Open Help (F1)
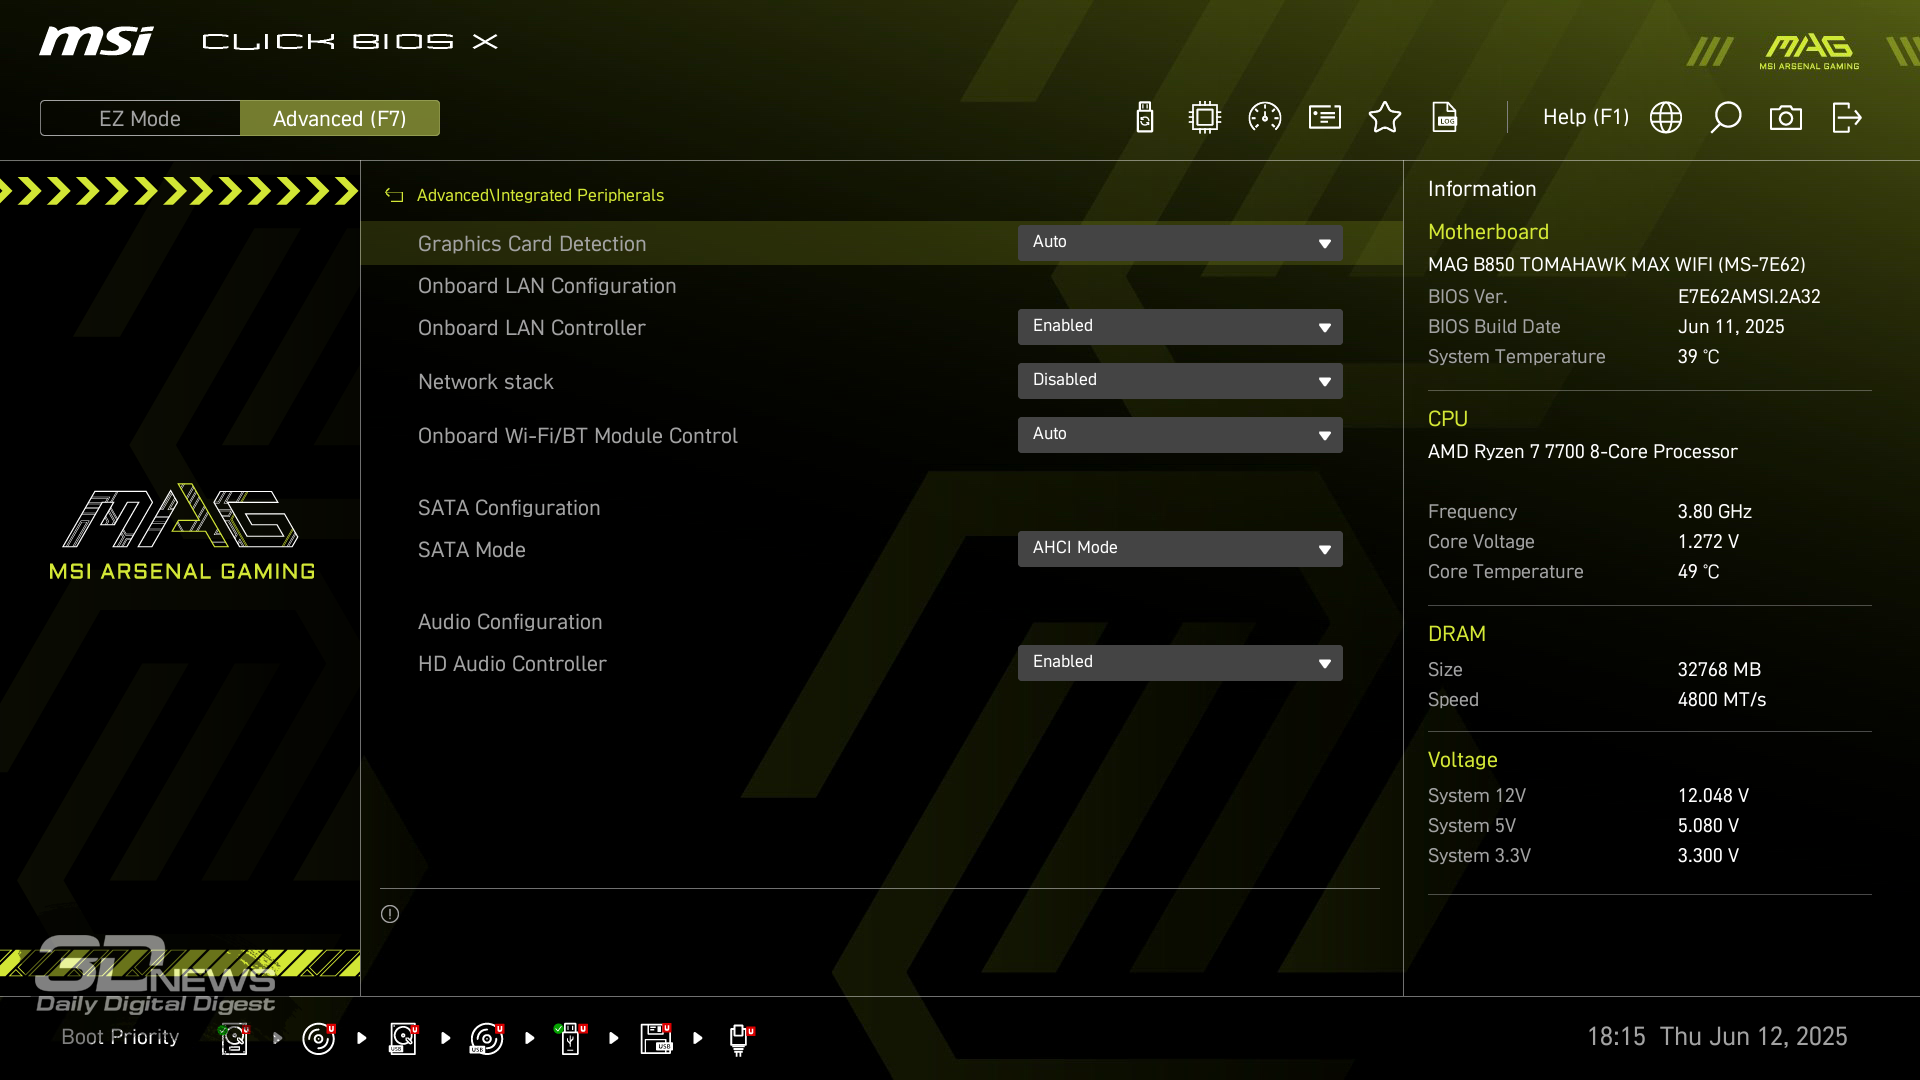Image resolution: width=1920 pixels, height=1080 pixels. click(x=1586, y=117)
